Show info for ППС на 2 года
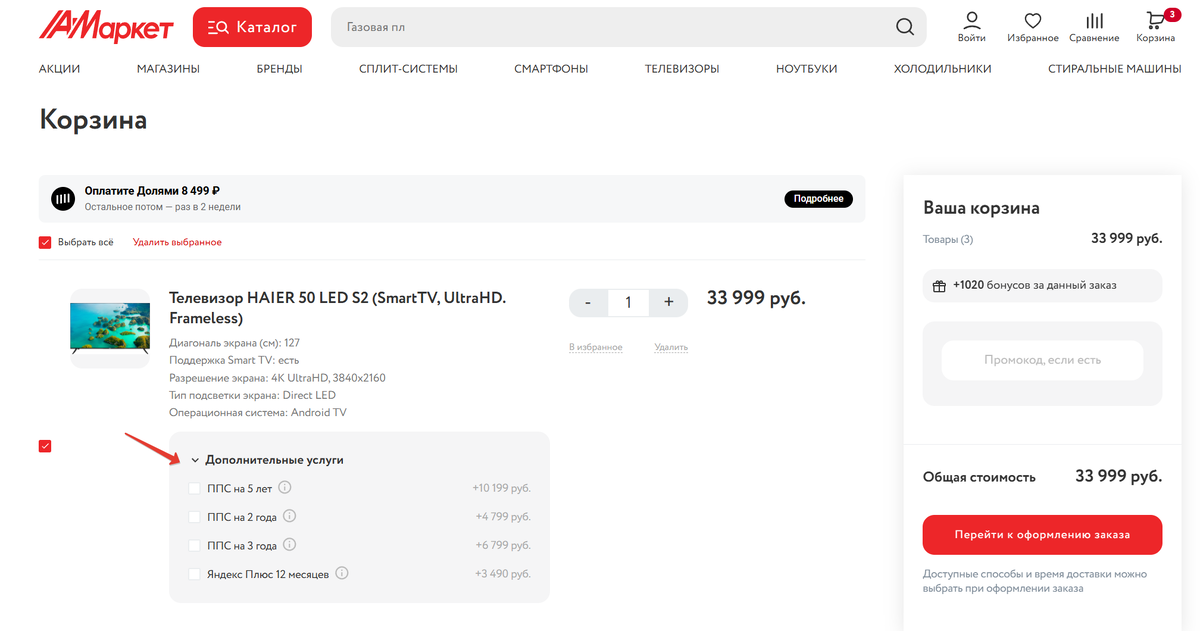Image resolution: width=1200 pixels, height=631 pixels. pyautogui.click(x=290, y=517)
